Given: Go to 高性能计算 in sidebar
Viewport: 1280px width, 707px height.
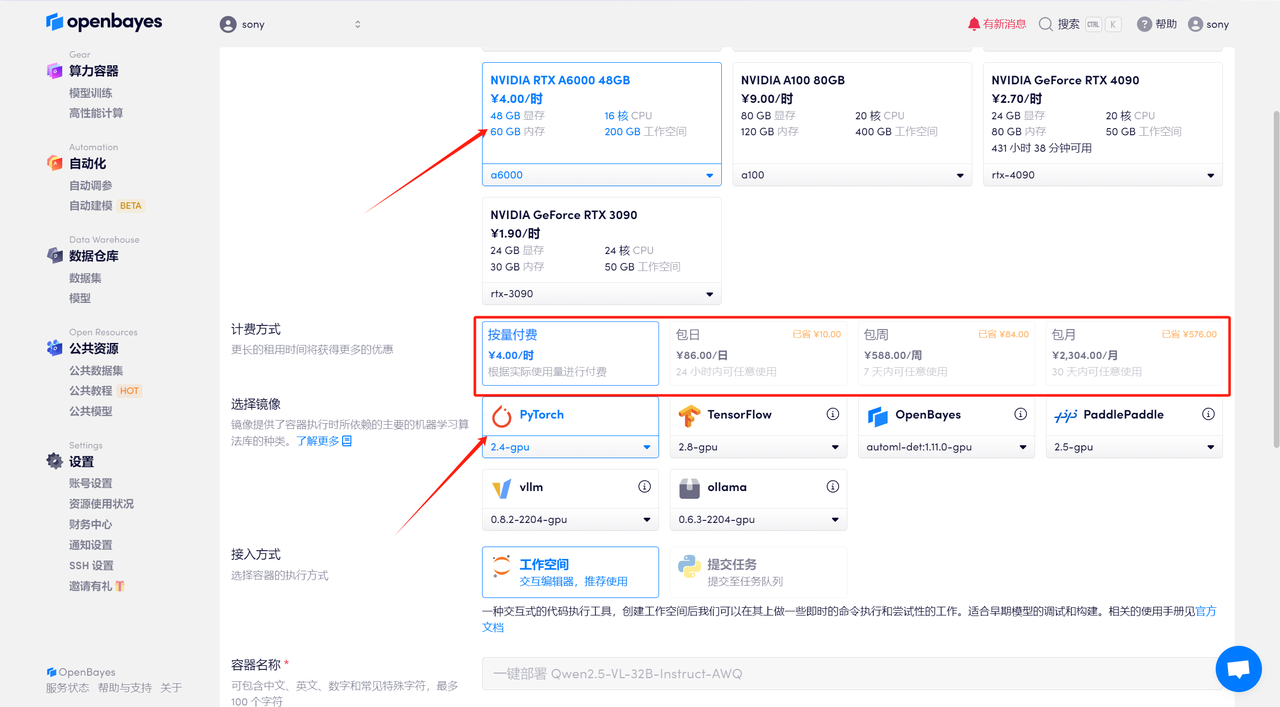Looking at the screenshot, I should pyautogui.click(x=96, y=113).
